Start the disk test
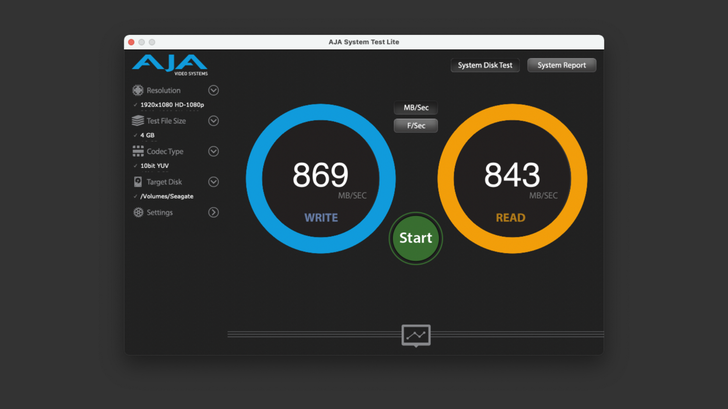 [x=416, y=238]
